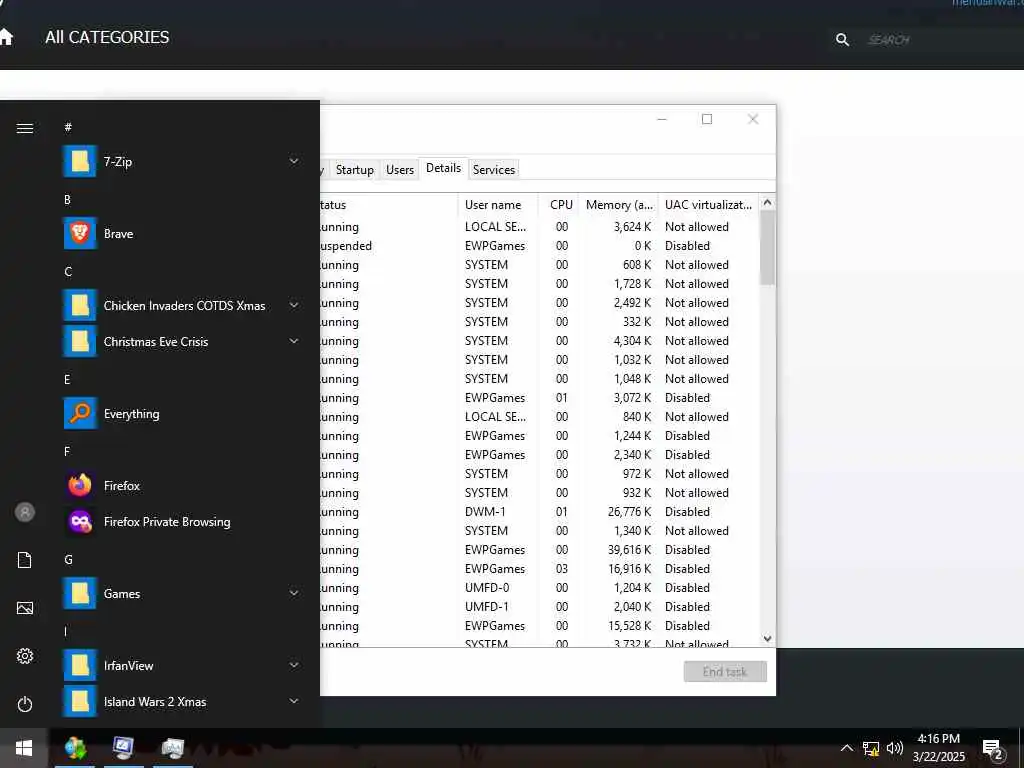Click the volume speaker tray icon
This screenshot has height=768, width=1024.
pyautogui.click(x=895, y=748)
